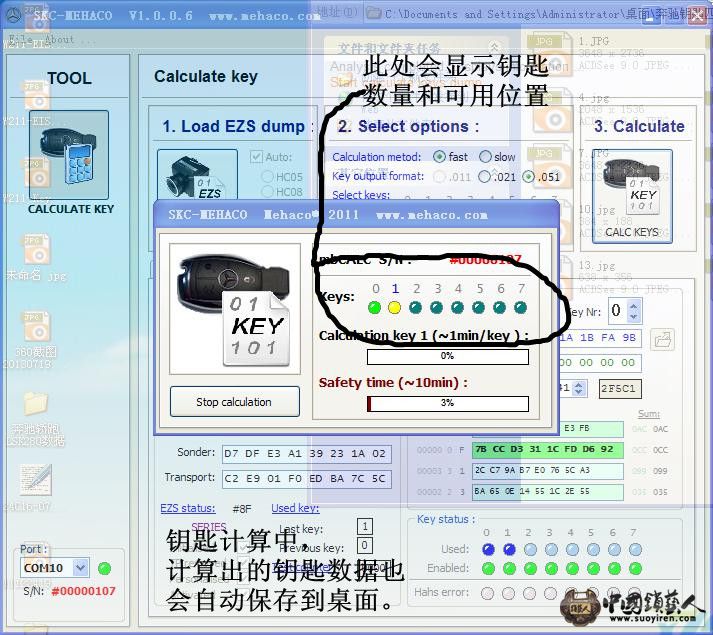The height and width of the screenshot is (635, 713).
Task: Click teal Keys indicator 2 in dialog
Action: click(x=415, y=308)
